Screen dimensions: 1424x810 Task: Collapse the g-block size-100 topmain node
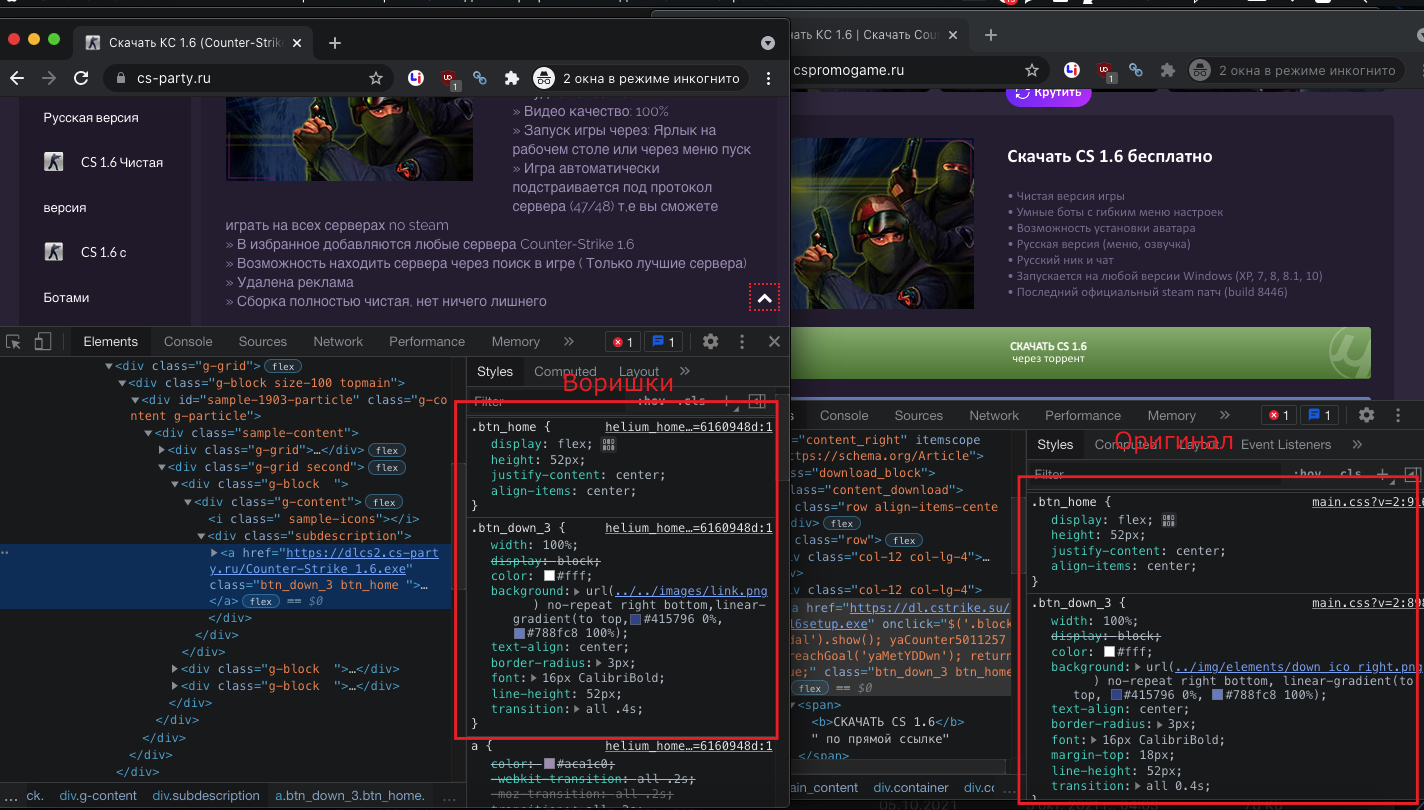pyautogui.click(x=122, y=383)
